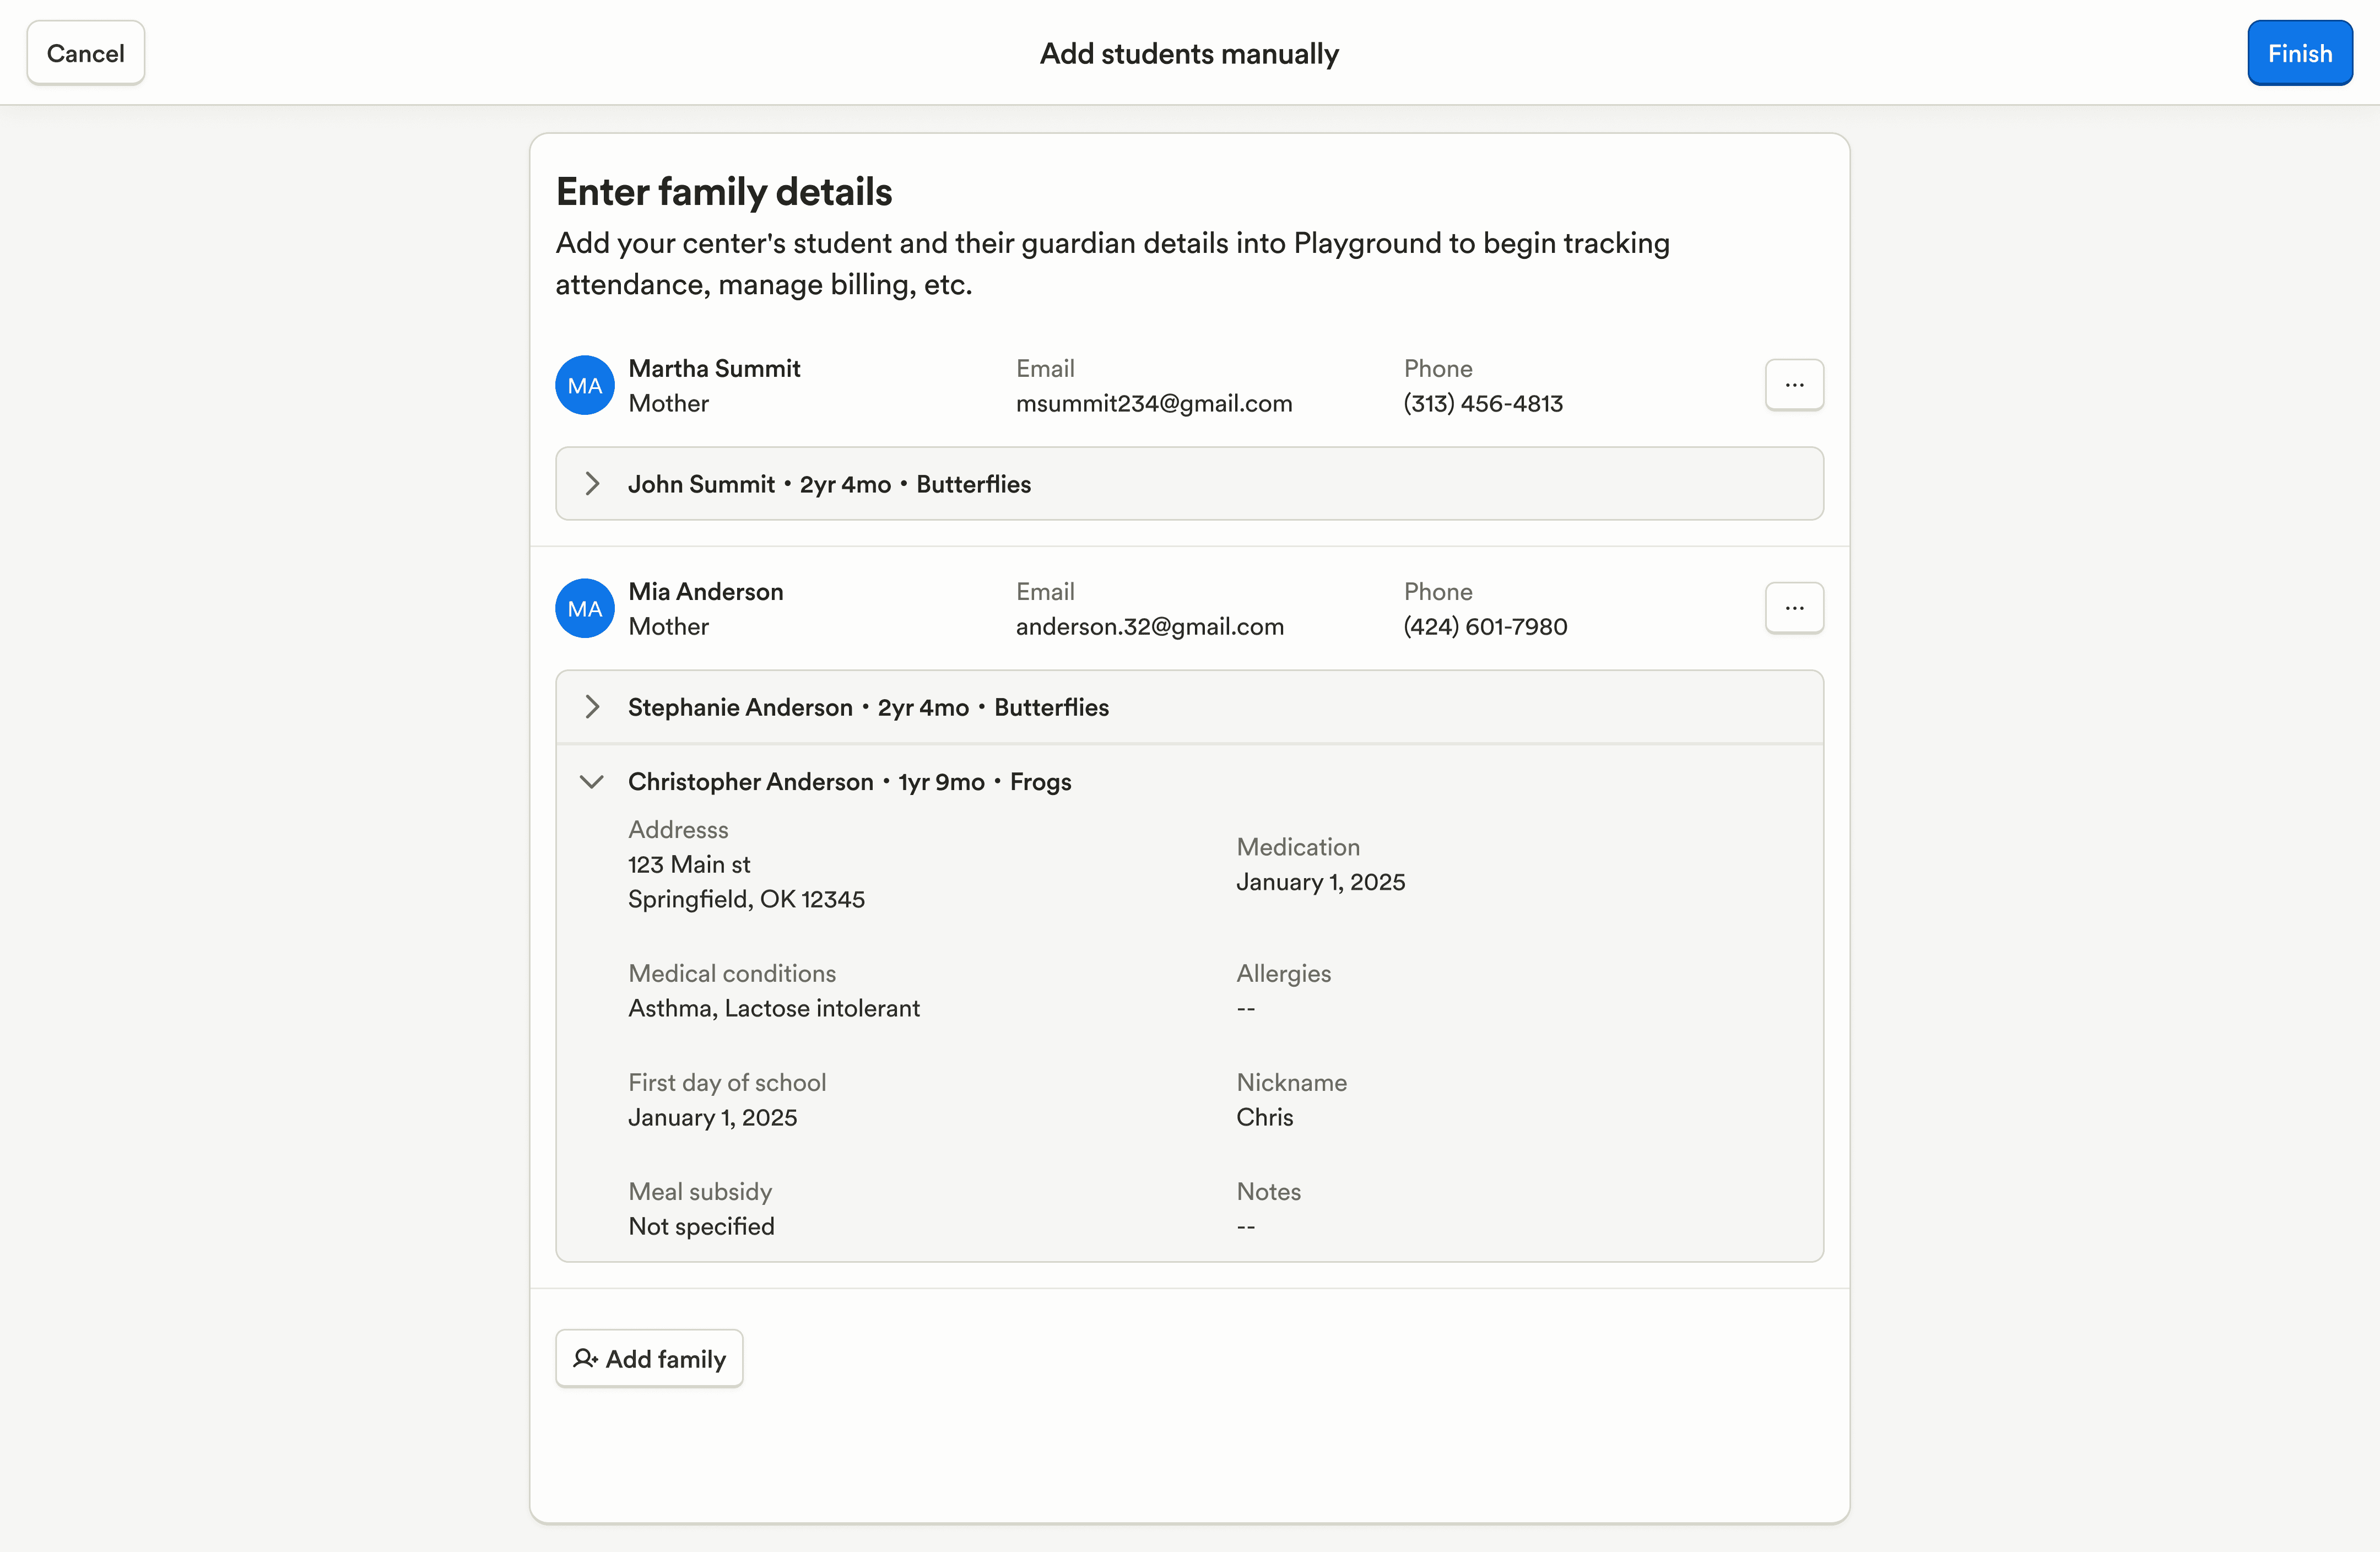Click the Christopher Anderson row title
2380x1552 pixels.
click(750, 781)
